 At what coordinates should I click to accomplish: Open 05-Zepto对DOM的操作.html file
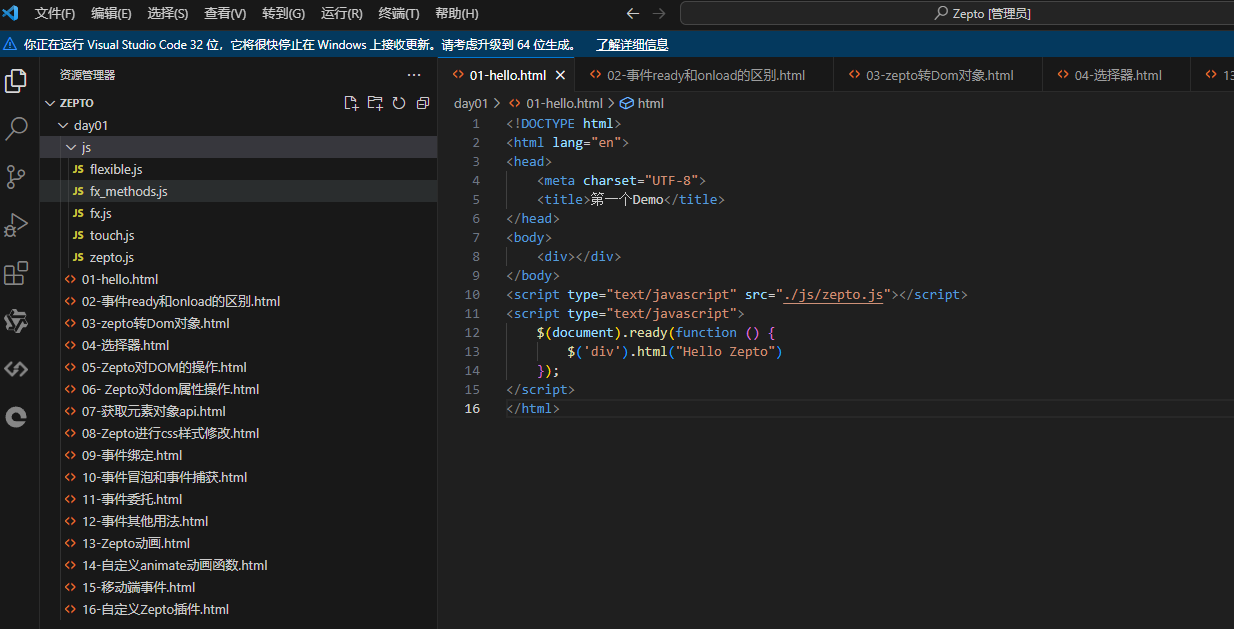tap(238, 367)
